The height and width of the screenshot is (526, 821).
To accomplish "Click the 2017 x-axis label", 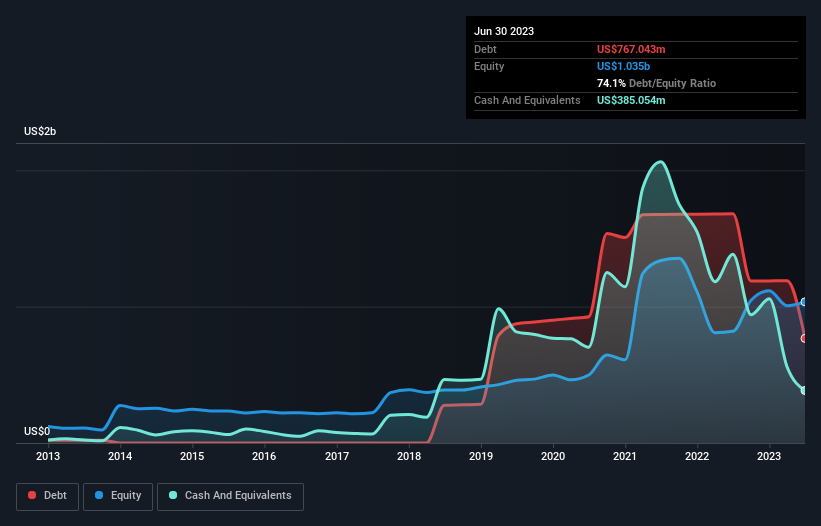I will pos(337,456).
